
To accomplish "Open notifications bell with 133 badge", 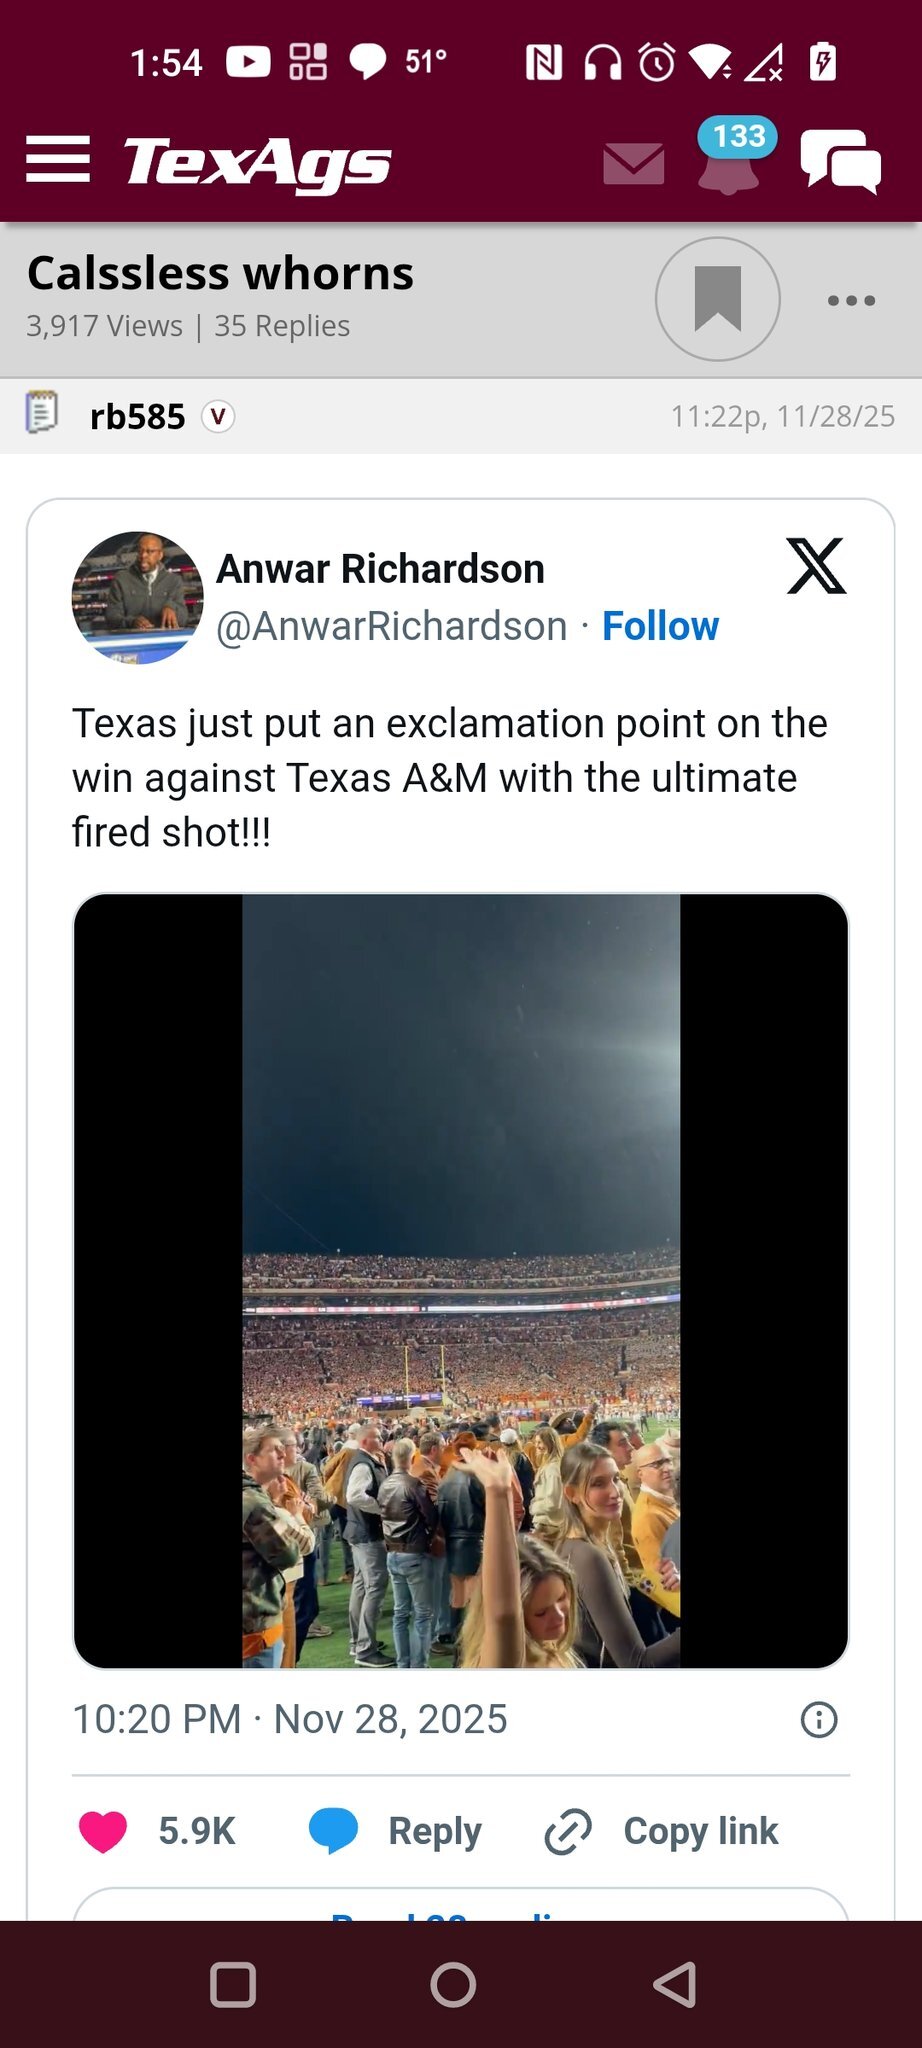I will click(x=730, y=160).
